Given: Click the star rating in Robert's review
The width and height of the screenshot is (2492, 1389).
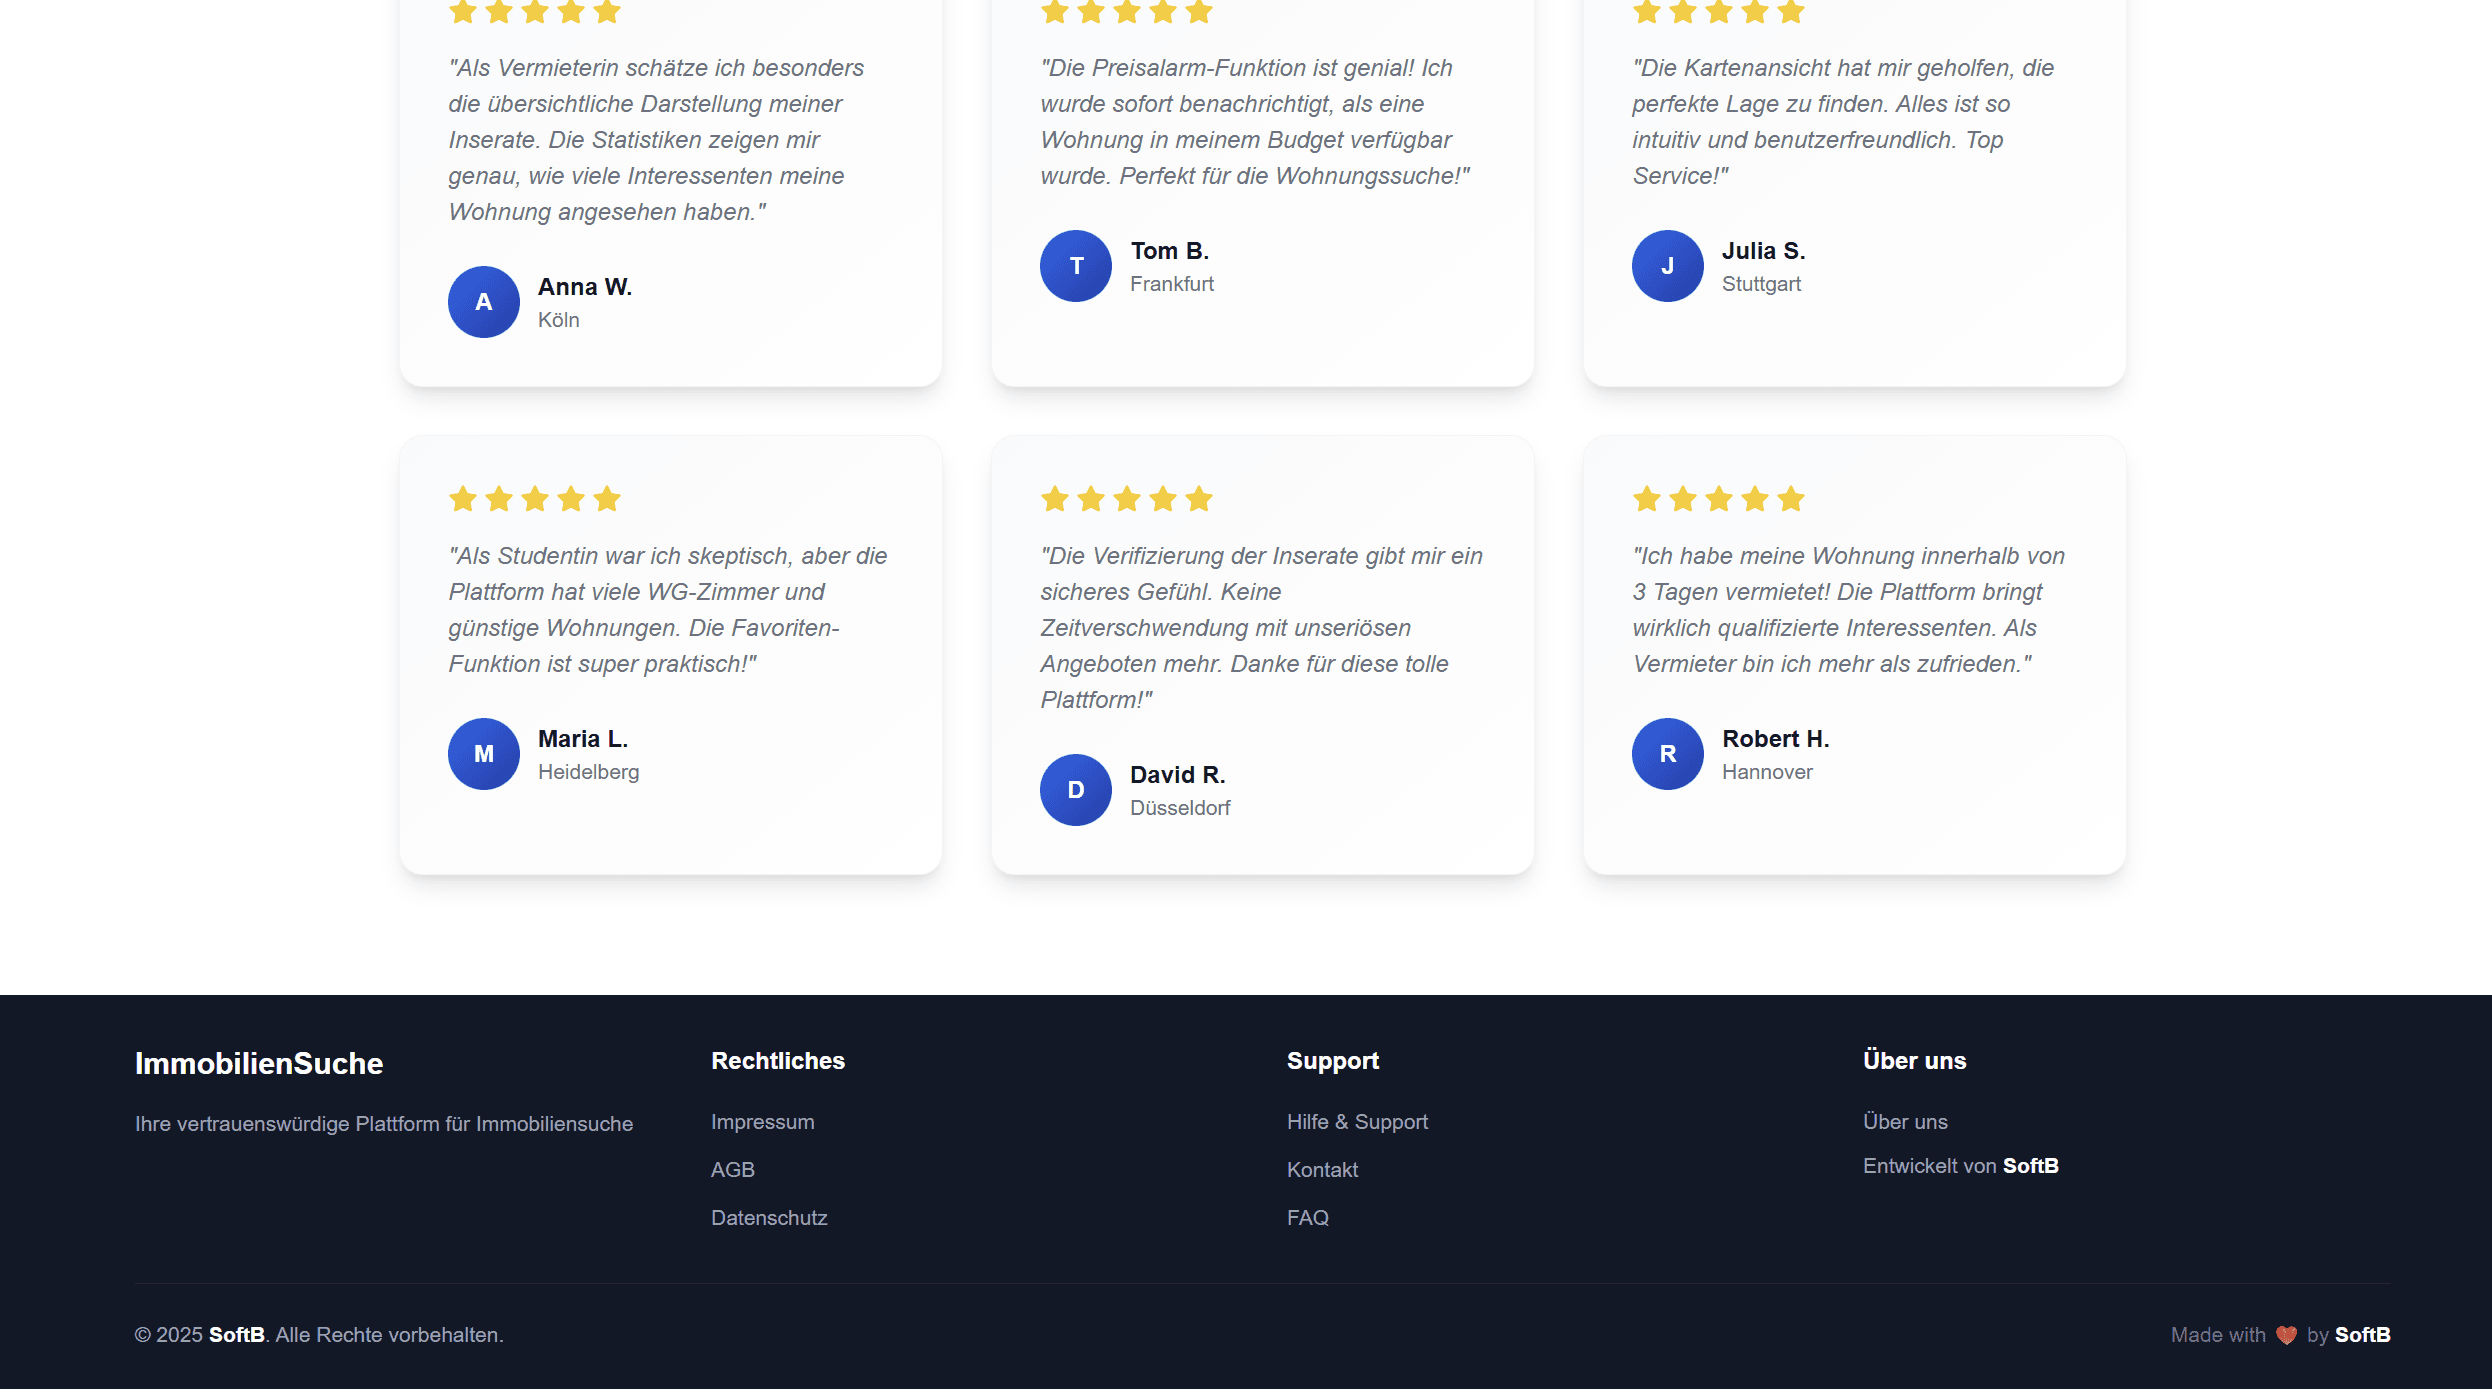Looking at the screenshot, I should (1719, 499).
